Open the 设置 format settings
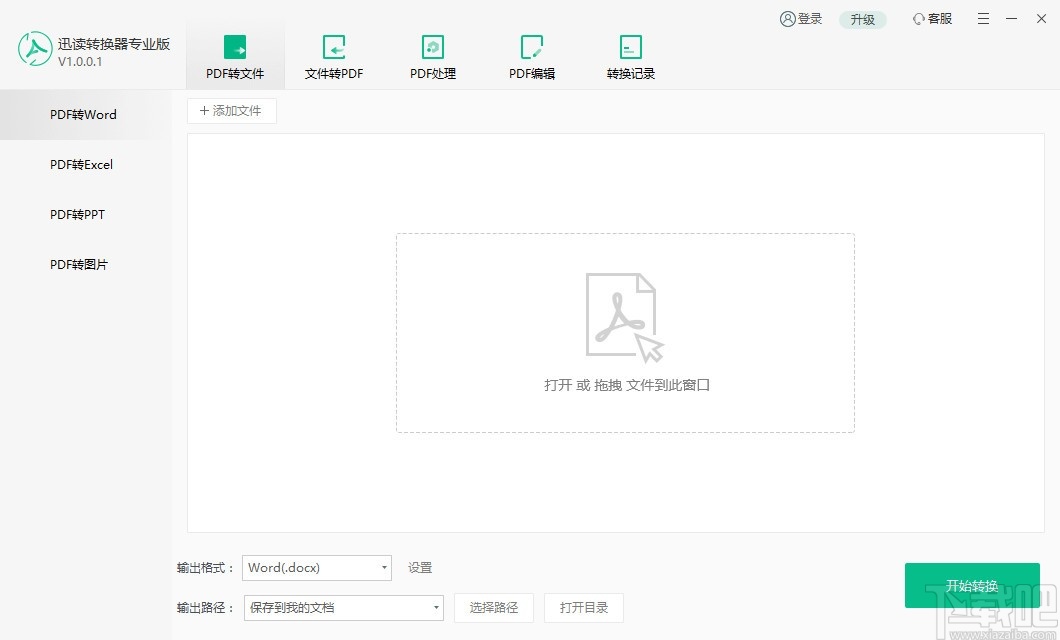 pos(419,567)
